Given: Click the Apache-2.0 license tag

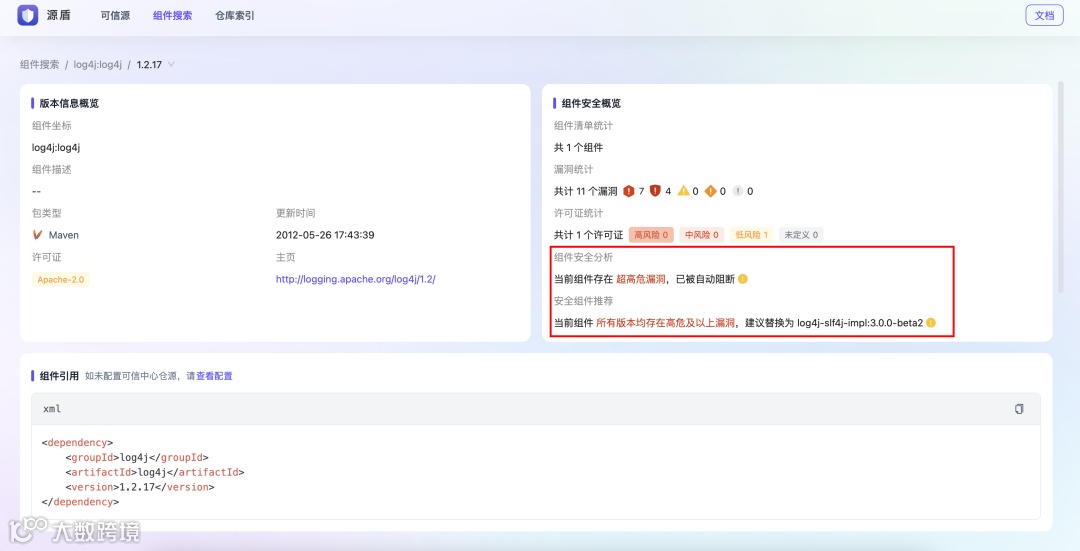Looking at the screenshot, I should [x=61, y=280].
